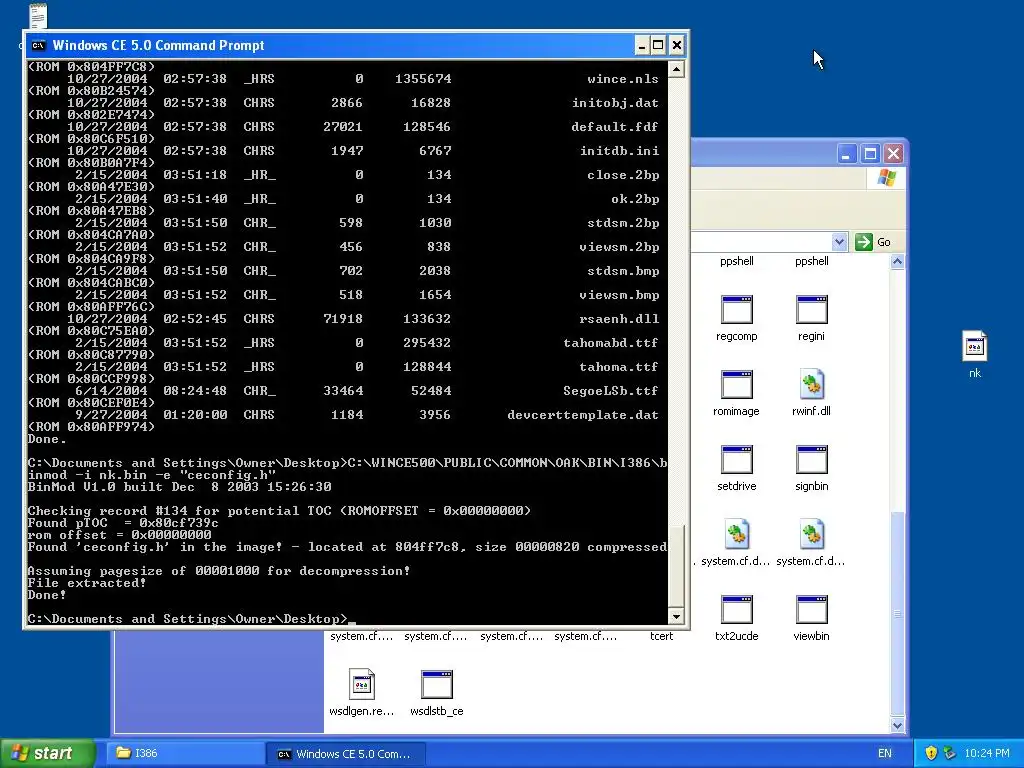The image size is (1024, 768).
Task: Select the nk file on the desktop
Action: [x=974, y=346]
